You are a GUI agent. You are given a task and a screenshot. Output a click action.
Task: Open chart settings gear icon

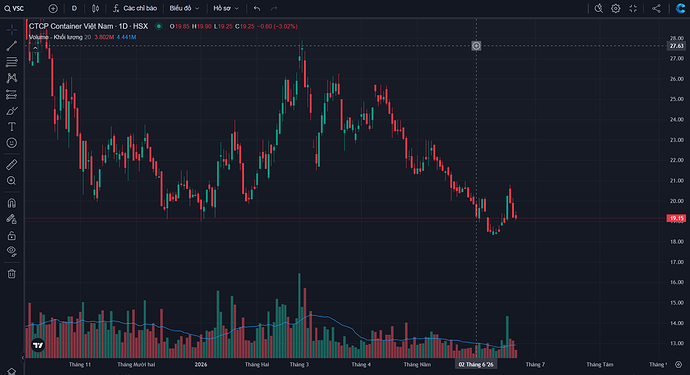616,8
